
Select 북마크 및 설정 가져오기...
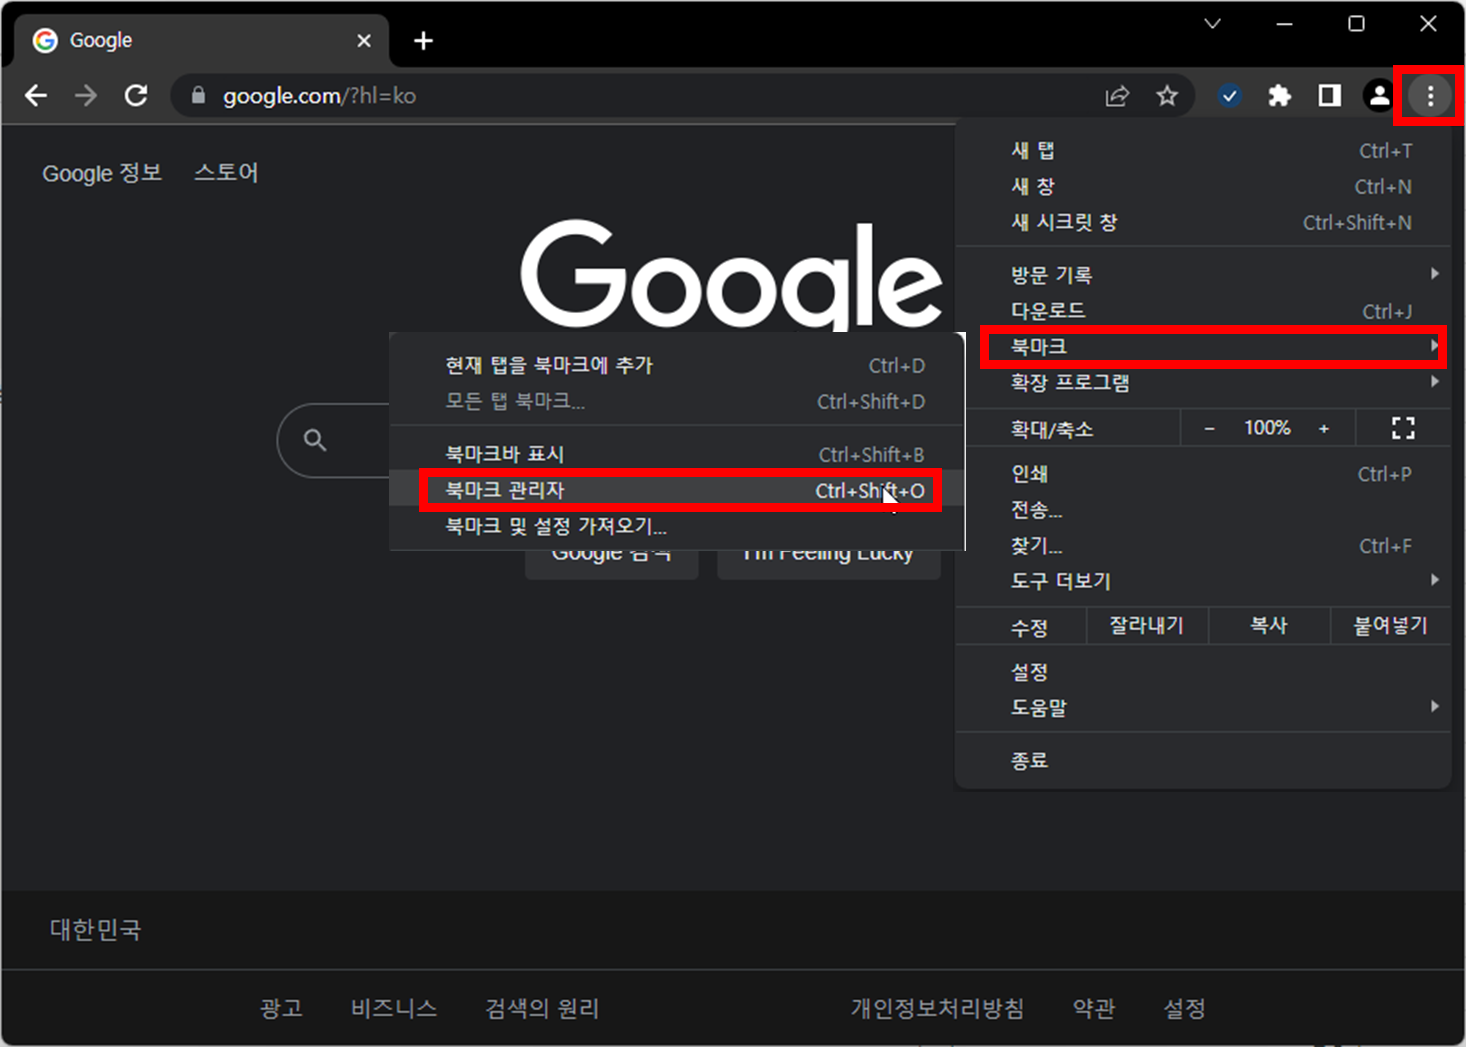coord(677,527)
